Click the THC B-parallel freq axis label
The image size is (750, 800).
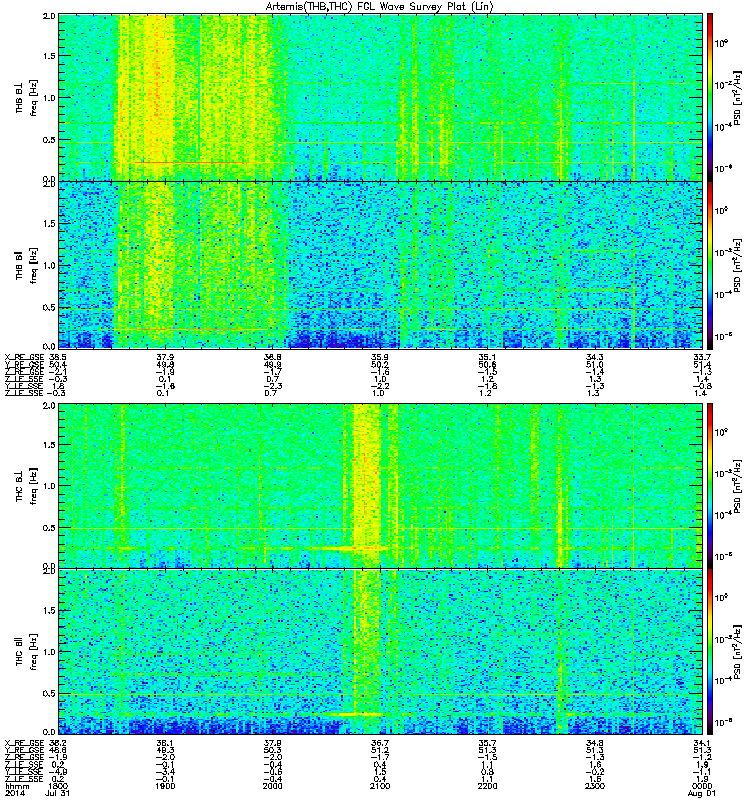(x=27, y=652)
